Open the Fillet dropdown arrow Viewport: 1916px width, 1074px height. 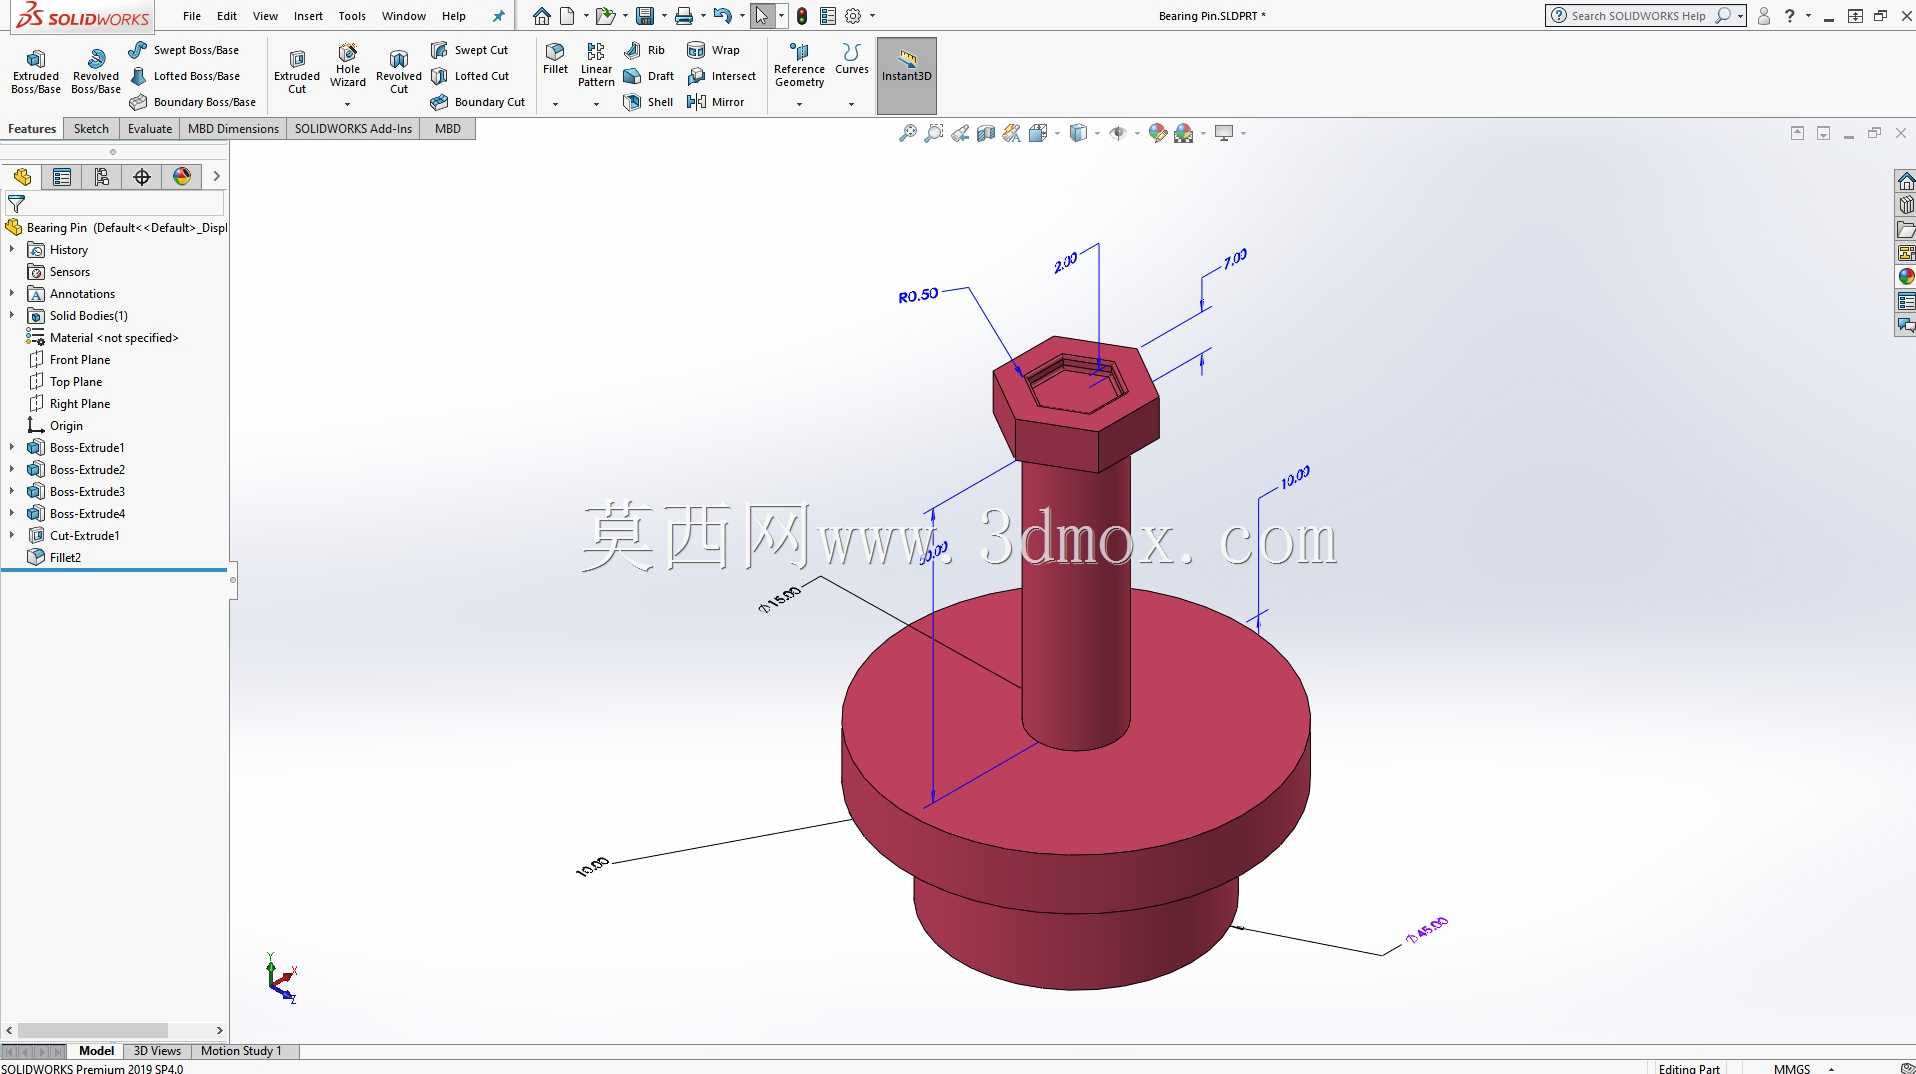pos(555,104)
